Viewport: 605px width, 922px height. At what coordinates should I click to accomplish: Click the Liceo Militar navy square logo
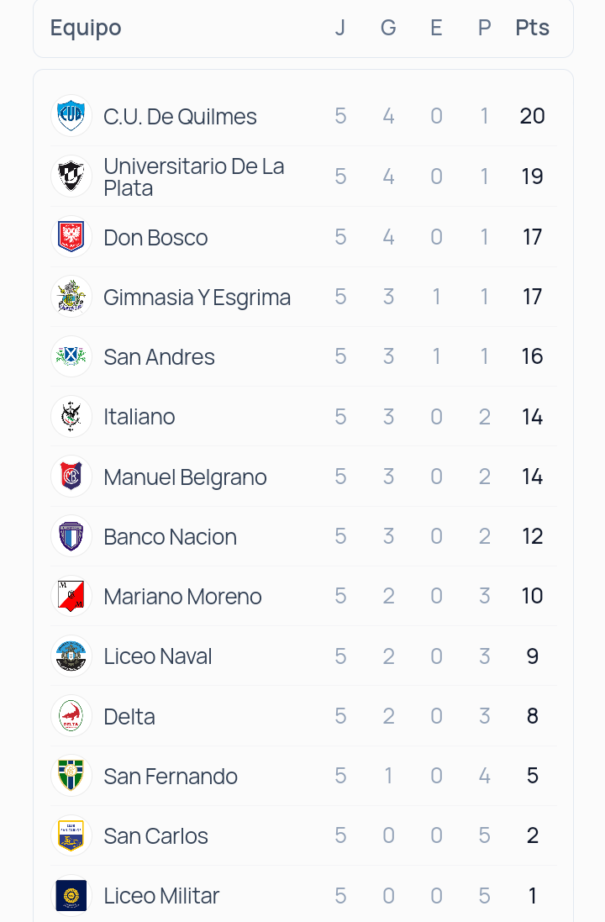click(71, 896)
